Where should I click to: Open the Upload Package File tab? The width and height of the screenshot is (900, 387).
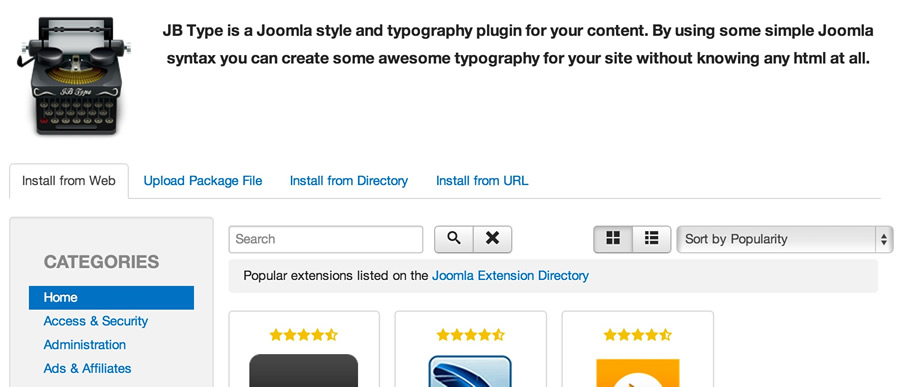tap(203, 181)
